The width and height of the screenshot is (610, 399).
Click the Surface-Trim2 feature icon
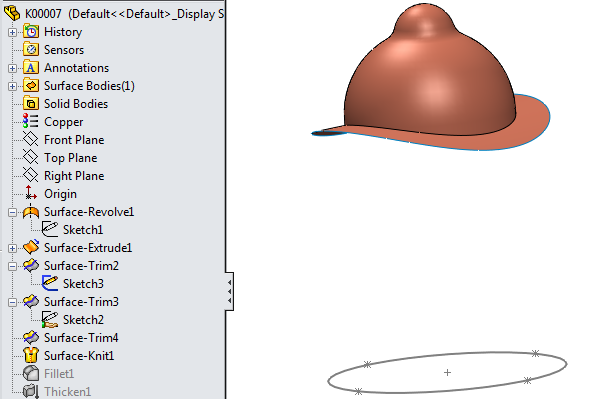tap(31, 266)
